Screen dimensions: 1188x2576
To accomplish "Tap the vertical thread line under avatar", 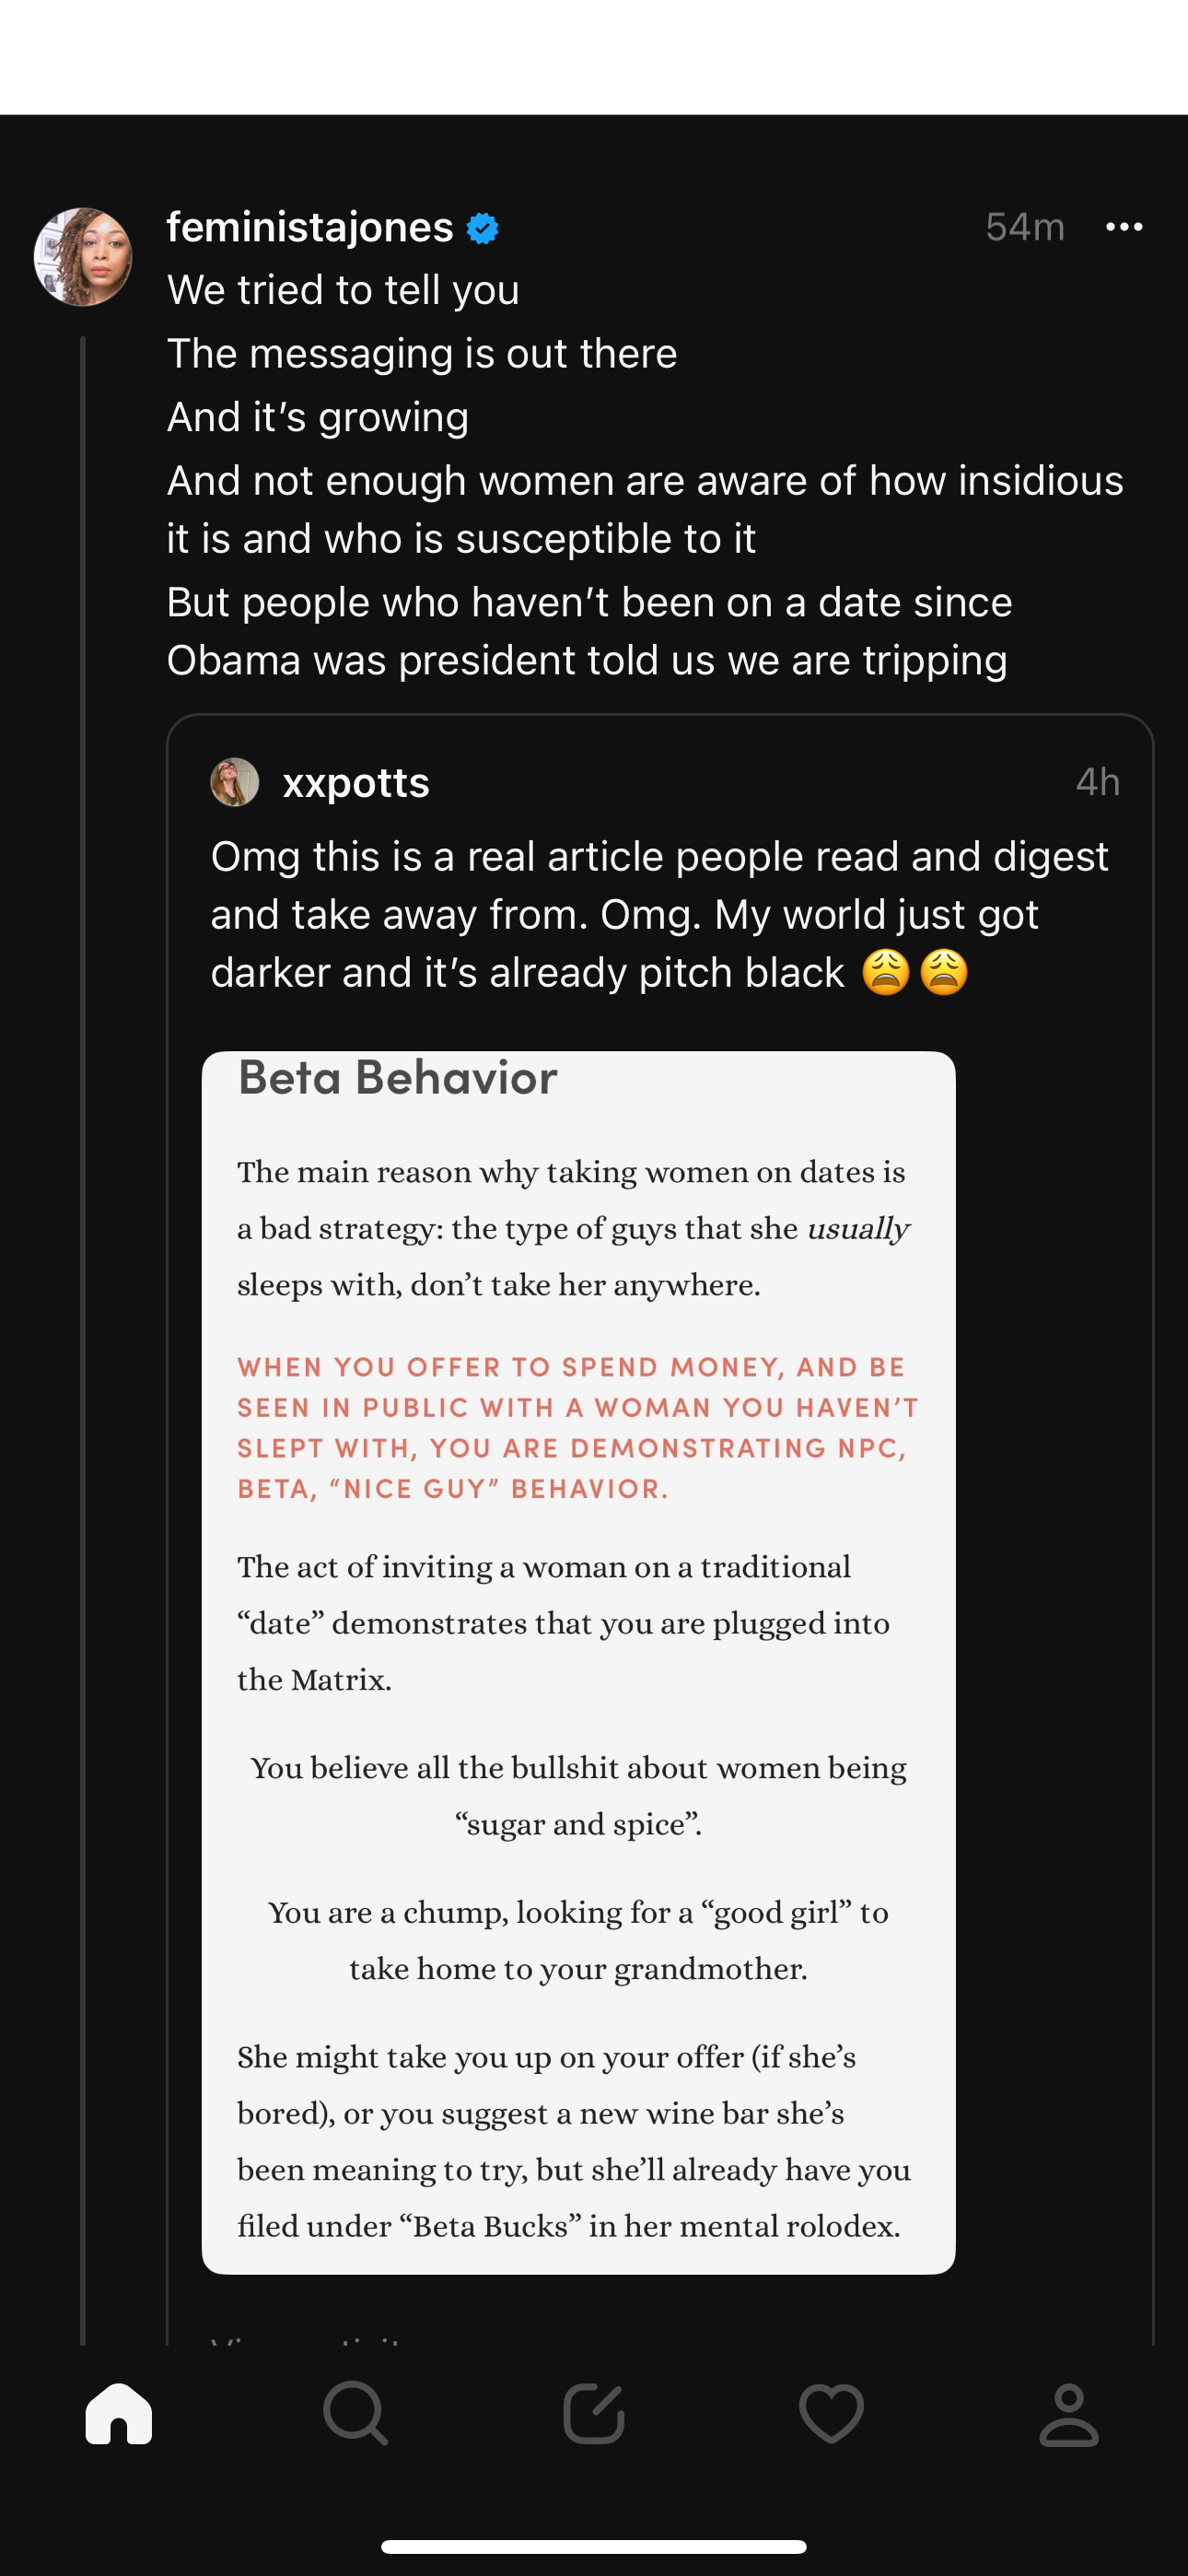I will tap(83, 1300).
